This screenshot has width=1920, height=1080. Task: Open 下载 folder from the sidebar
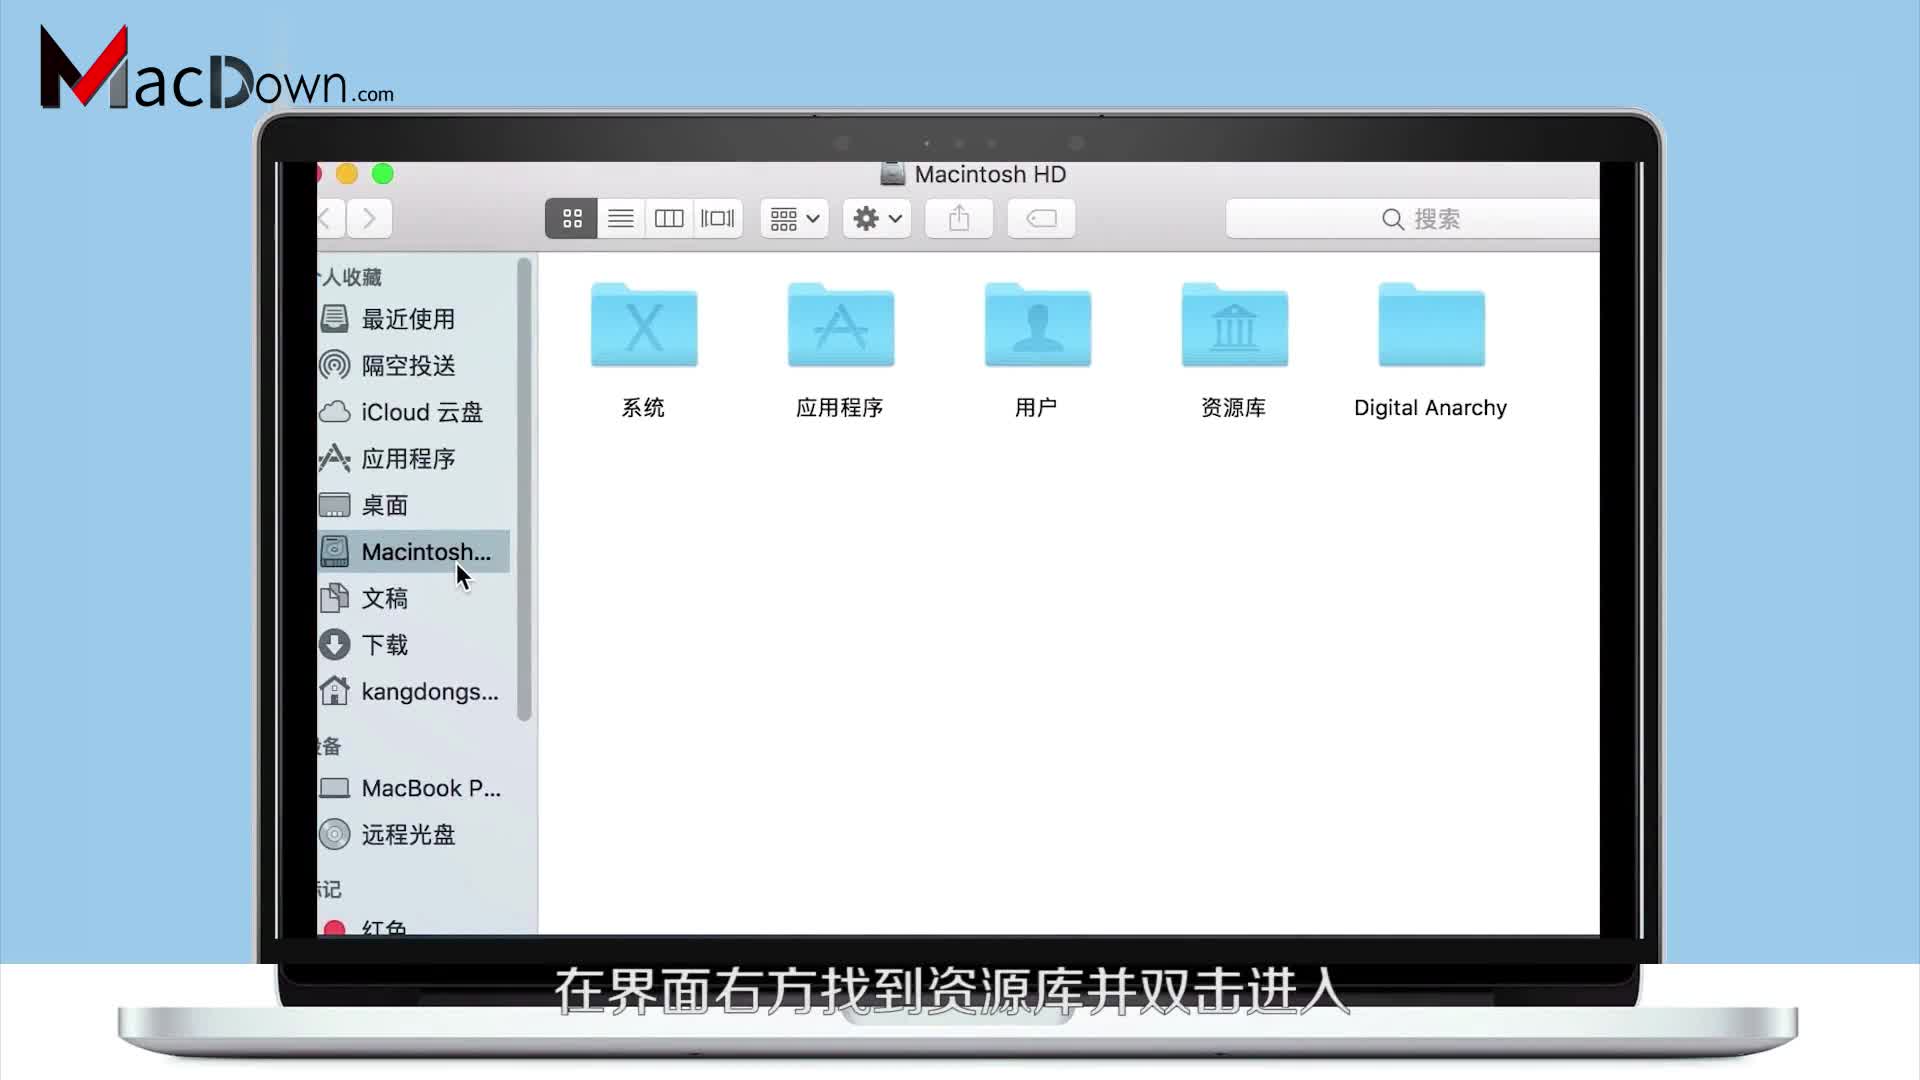point(385,645)
